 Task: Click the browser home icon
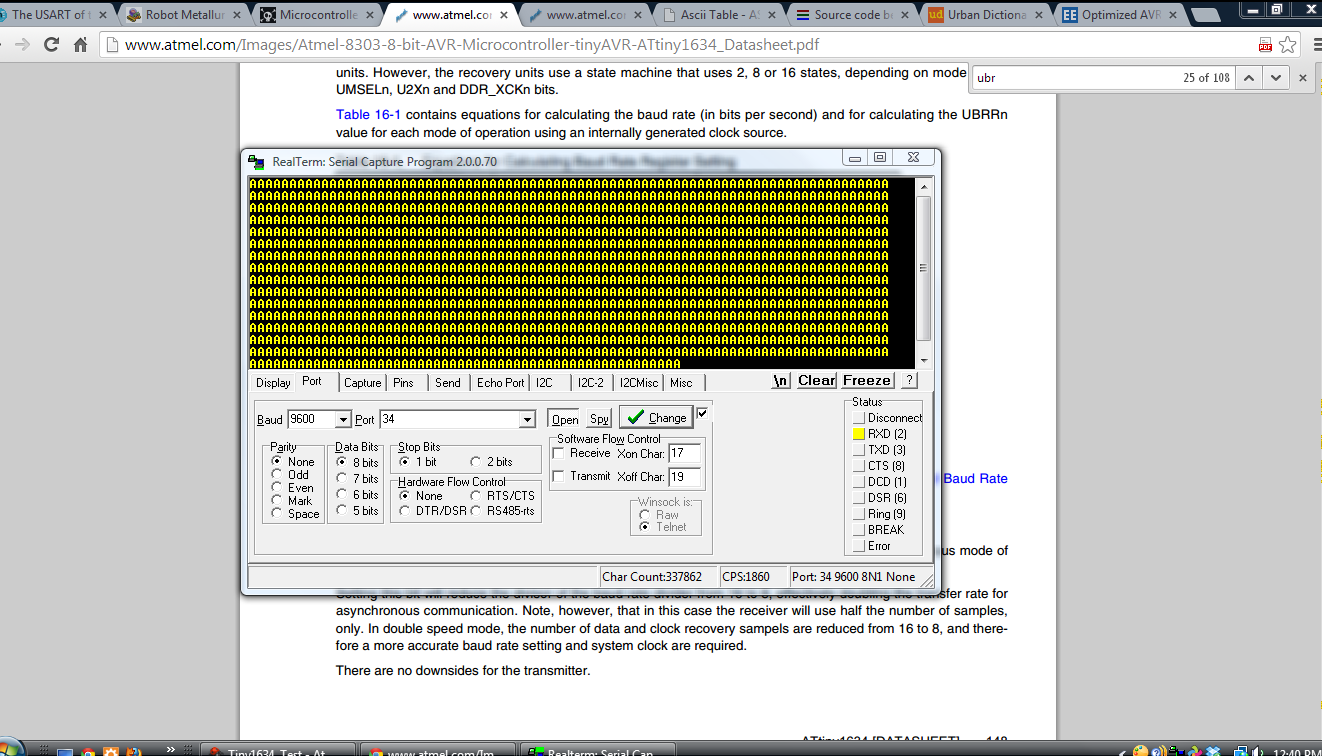(81, 45)
